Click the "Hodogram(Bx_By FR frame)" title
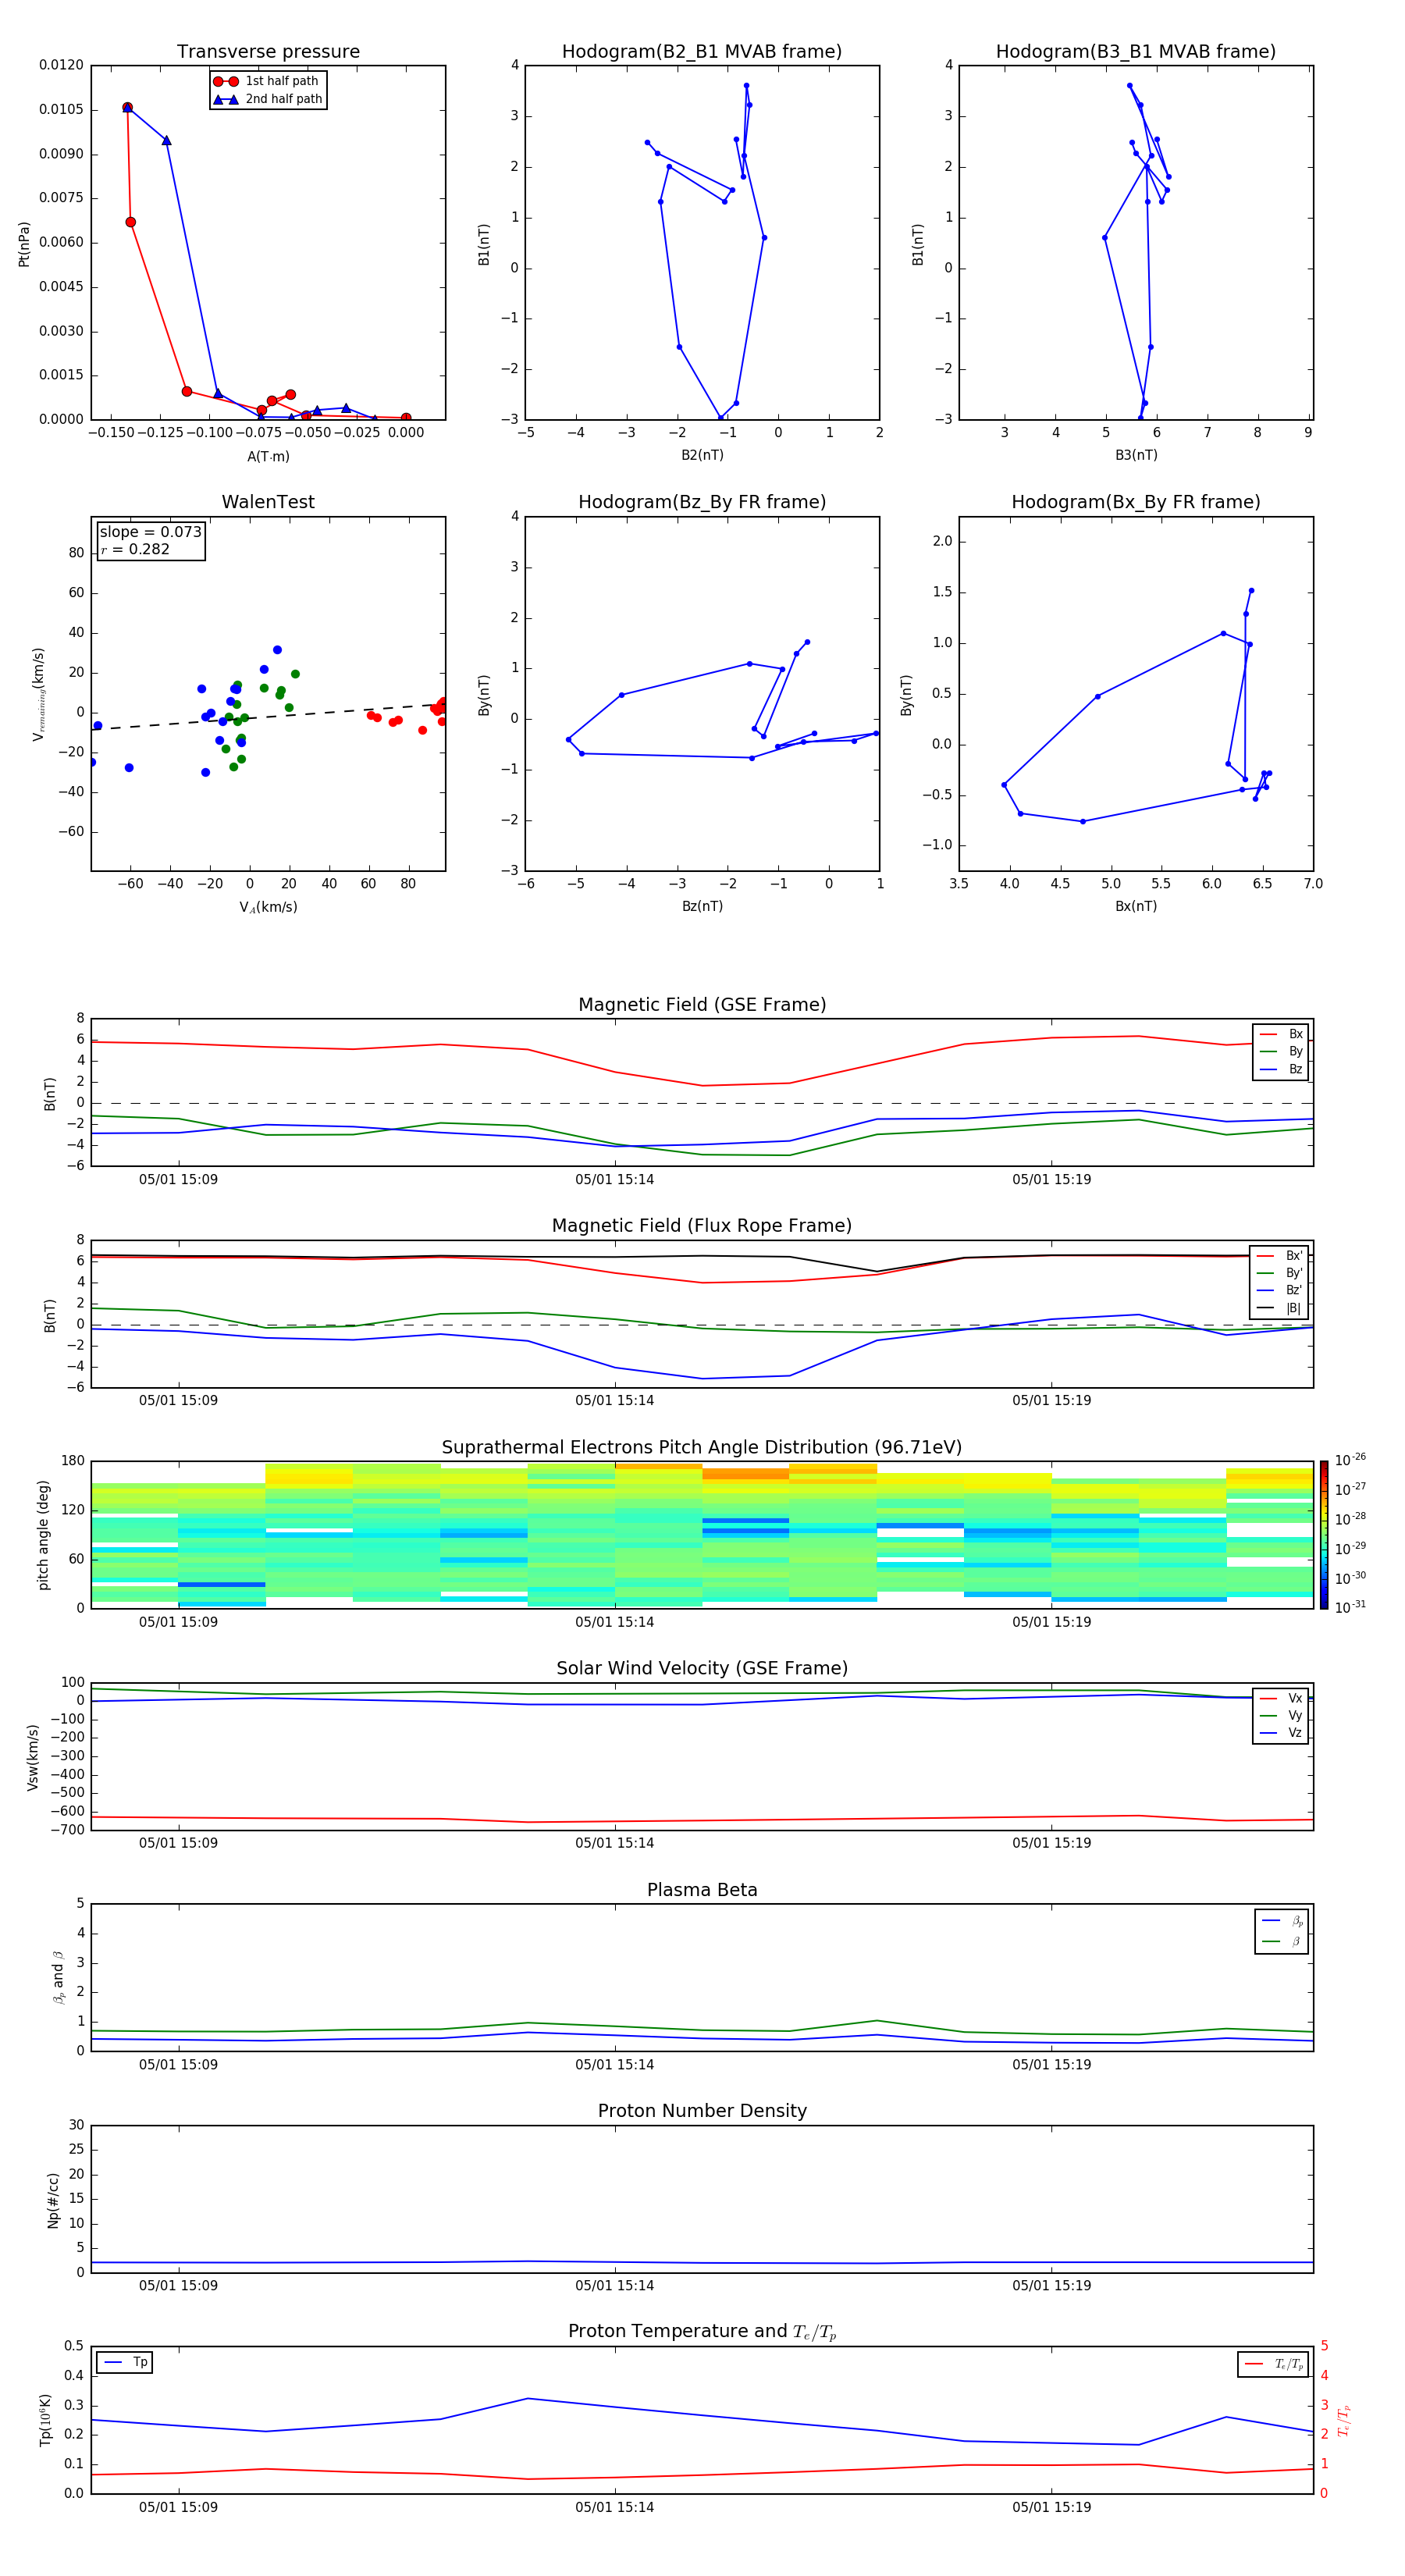 tap(1136, 502)
